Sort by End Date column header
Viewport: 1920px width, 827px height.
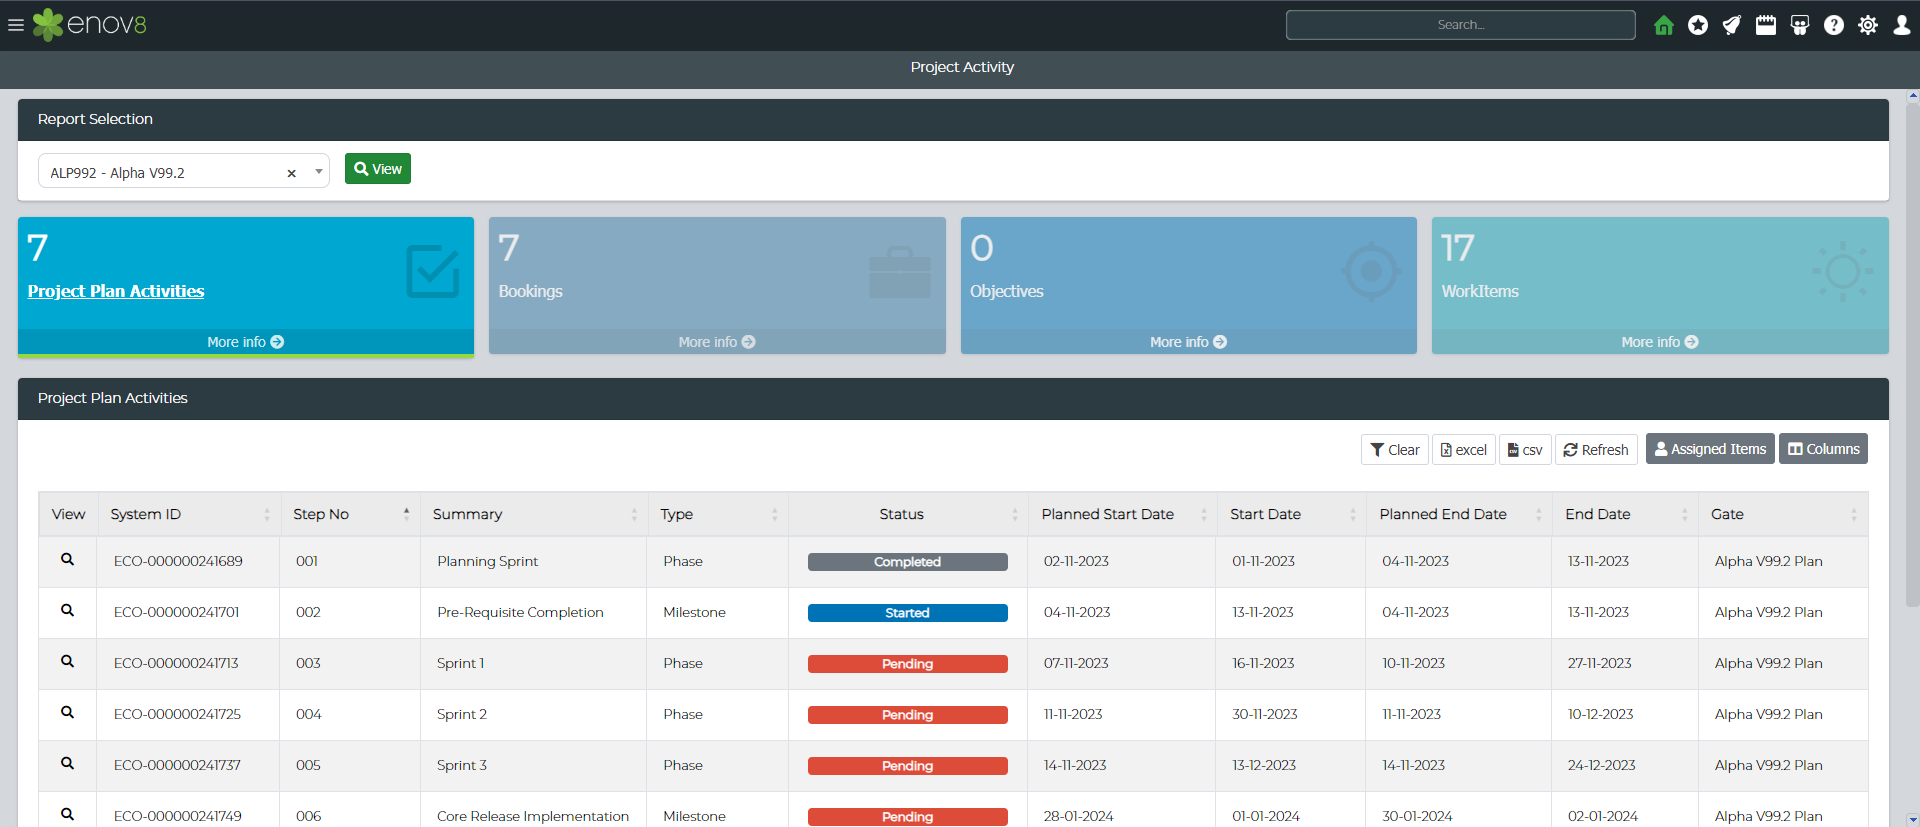(x=1625, y=514)
